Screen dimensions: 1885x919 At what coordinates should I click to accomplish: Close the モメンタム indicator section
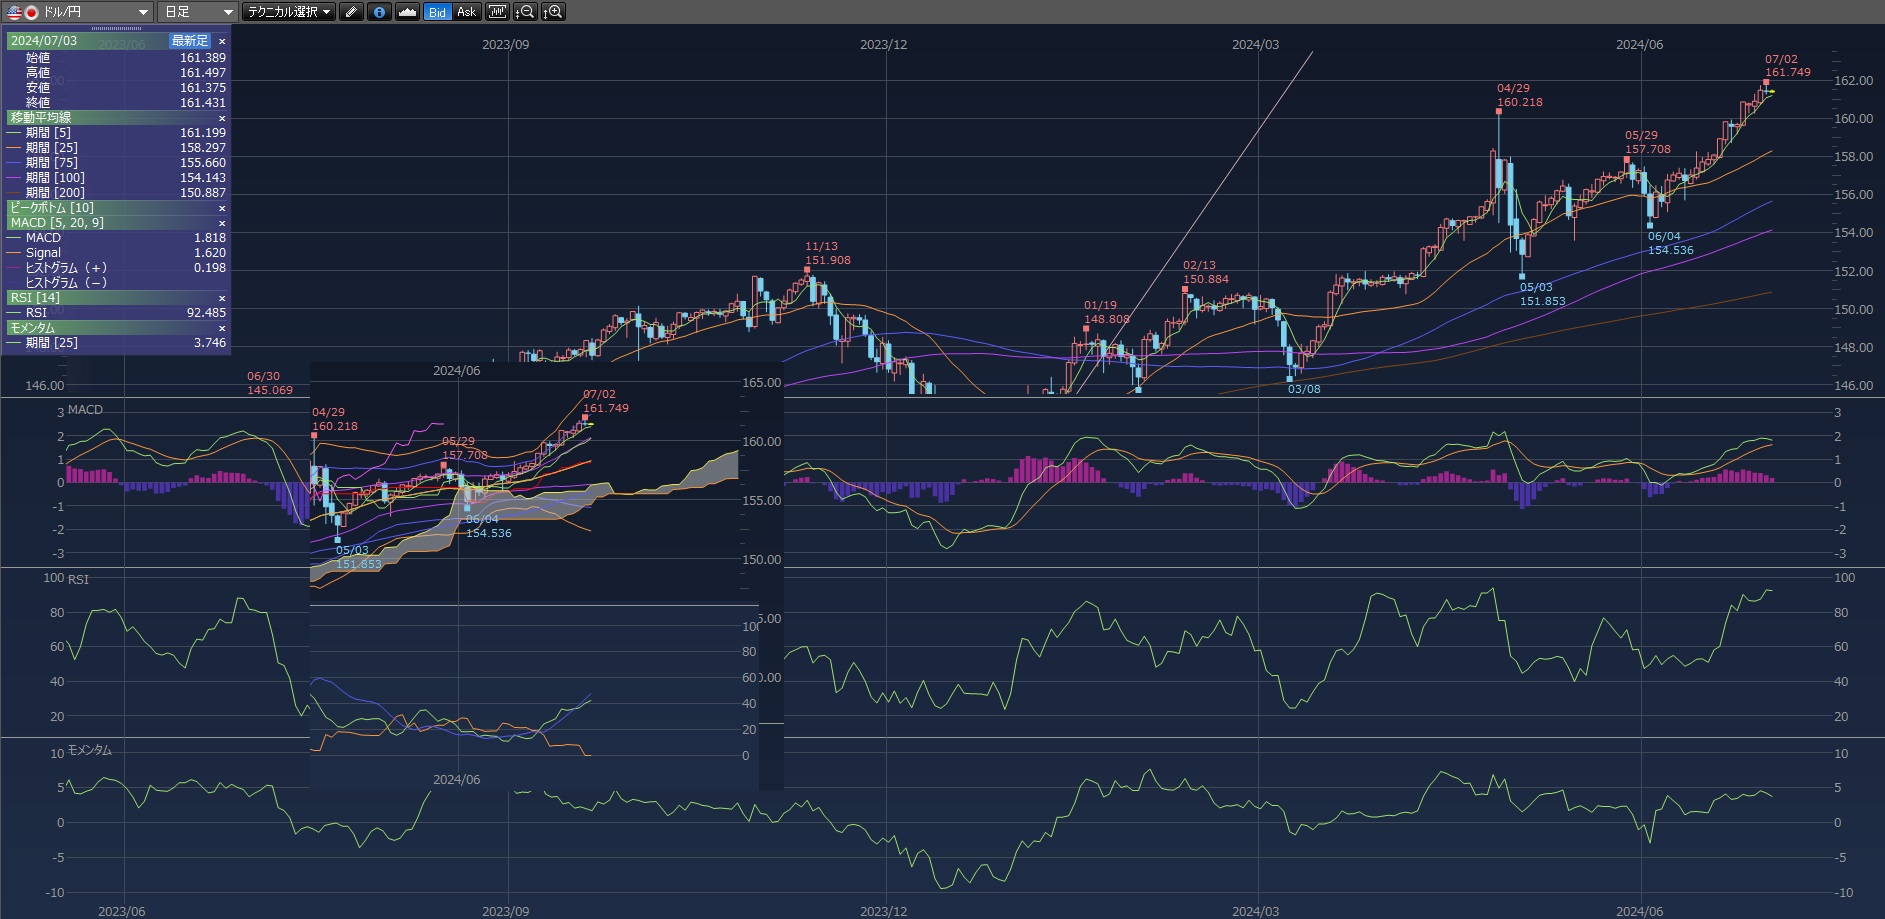222,328
